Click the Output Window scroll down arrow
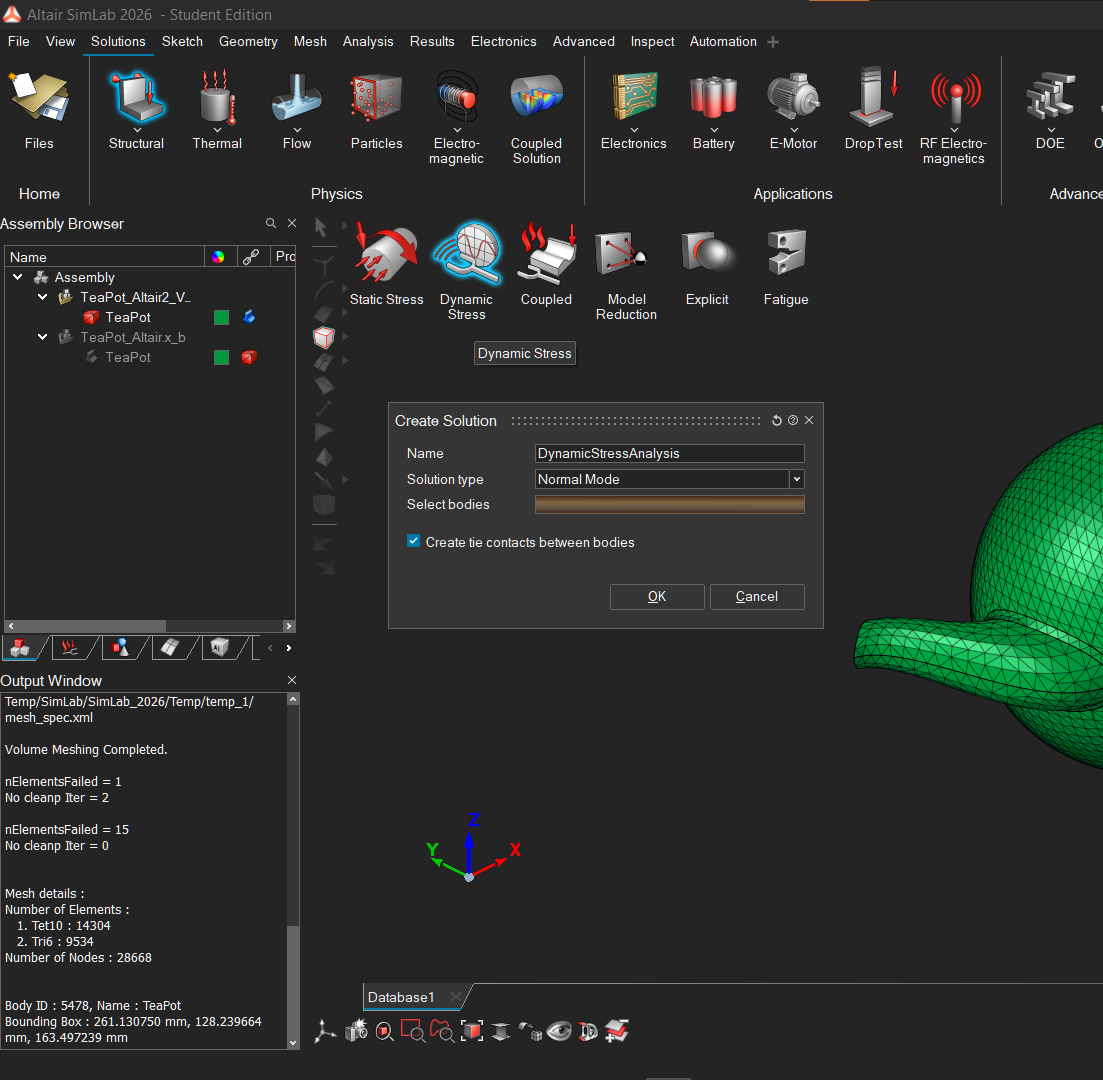1103x1080 pixels. (293, 1043)
